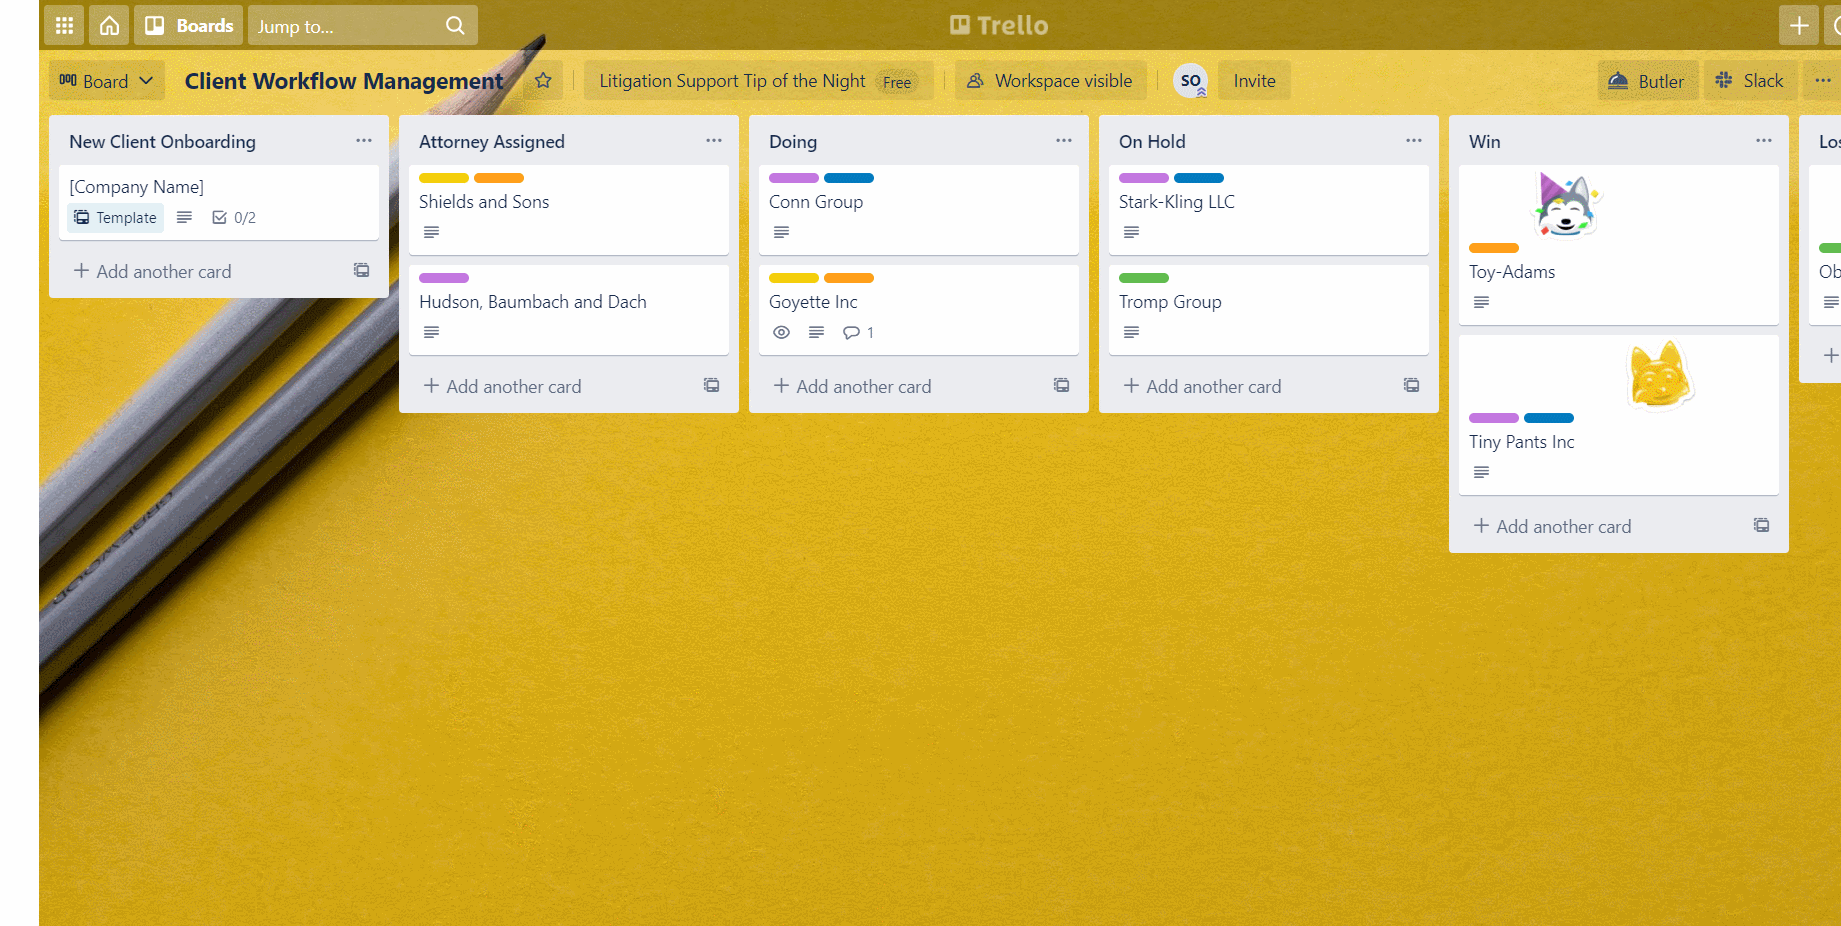This screenshot has height=926, width=1841.
Task: Open the Board view dropdown
Action: tap(106, 81)
